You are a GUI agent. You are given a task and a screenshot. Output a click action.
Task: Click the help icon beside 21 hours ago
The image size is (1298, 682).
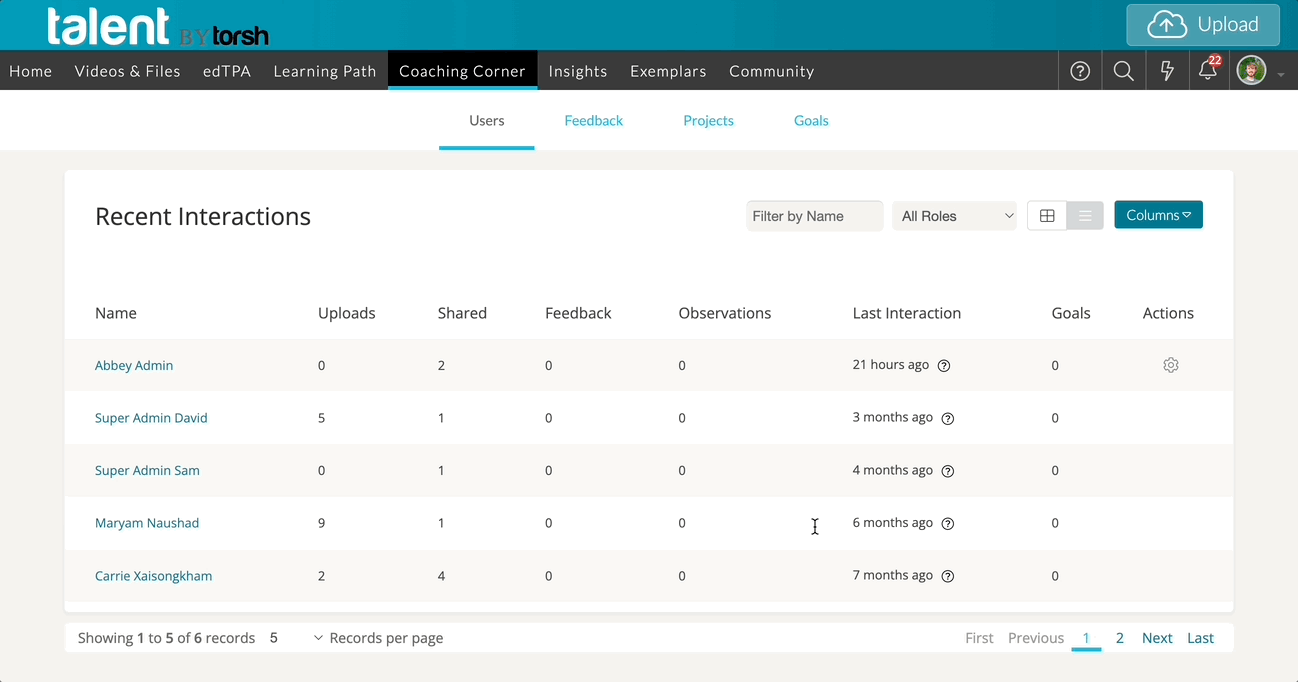943,366
